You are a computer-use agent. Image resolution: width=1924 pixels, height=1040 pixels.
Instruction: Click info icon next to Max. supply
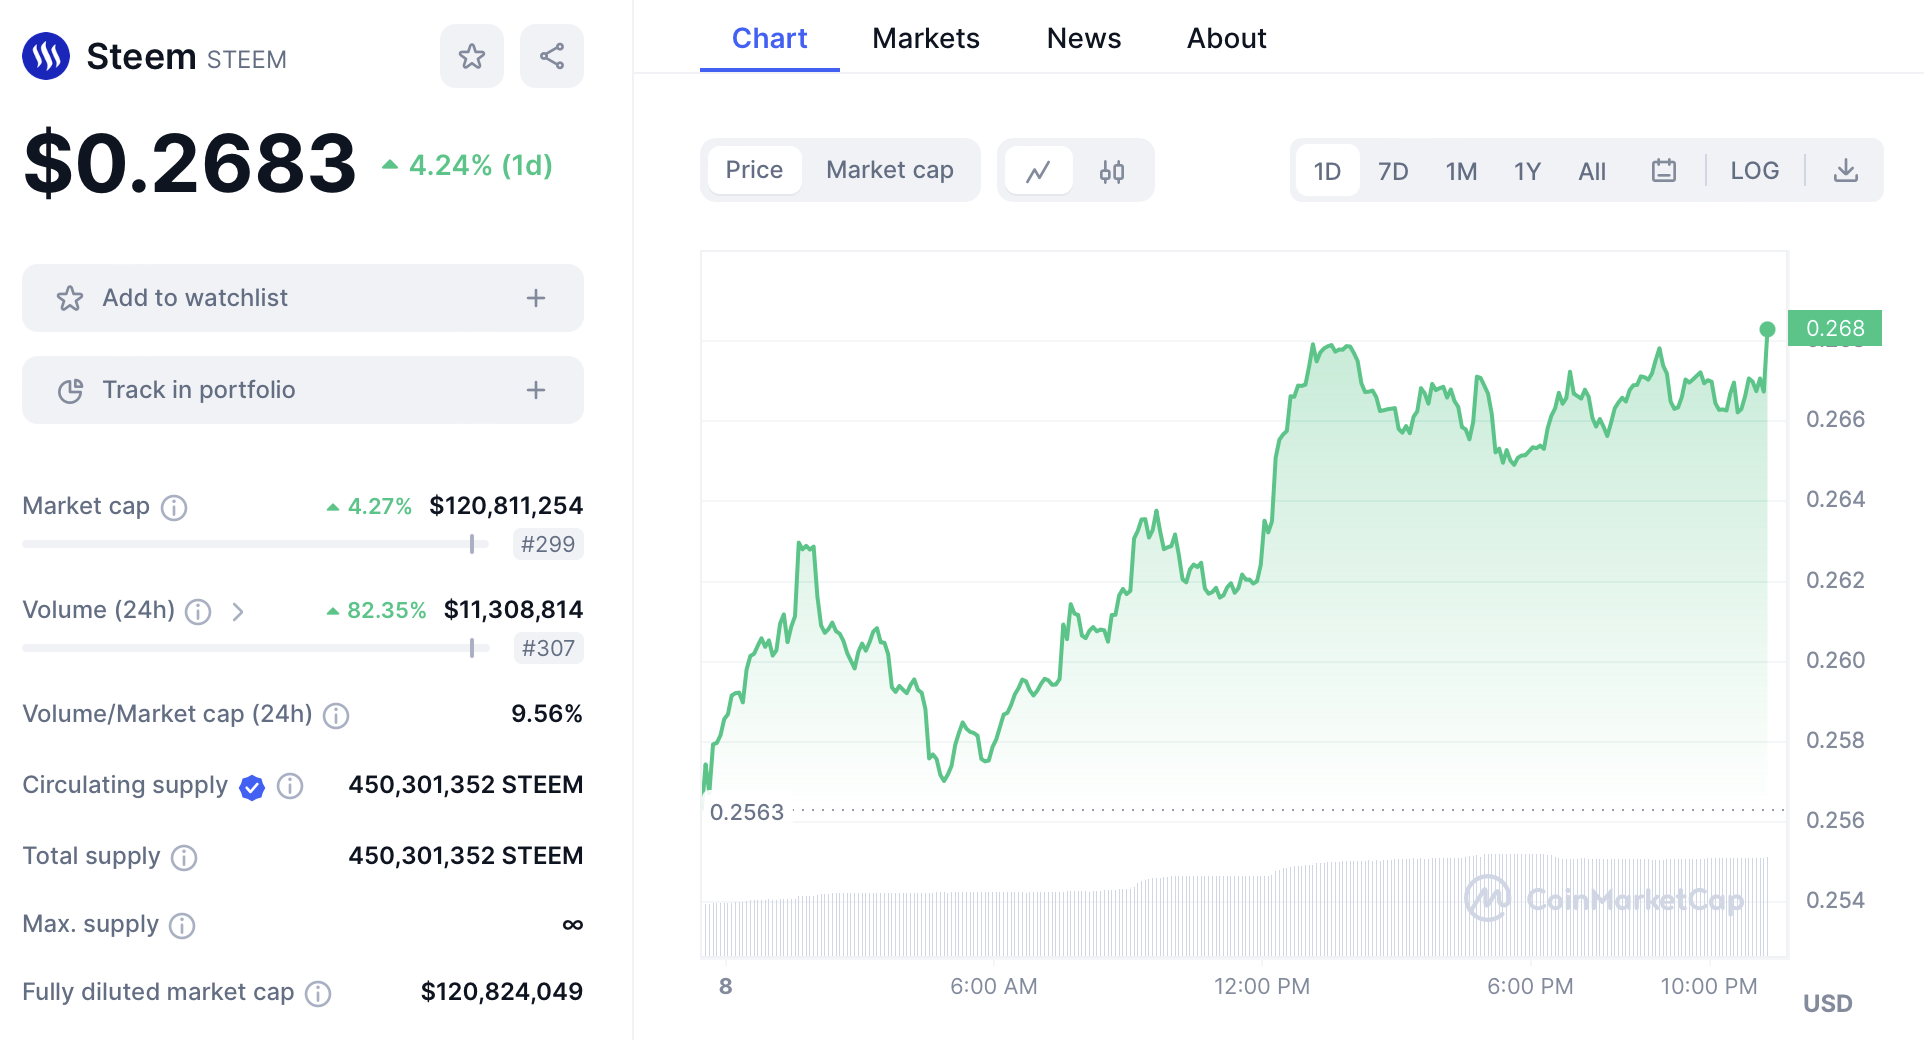pos(182,926)
